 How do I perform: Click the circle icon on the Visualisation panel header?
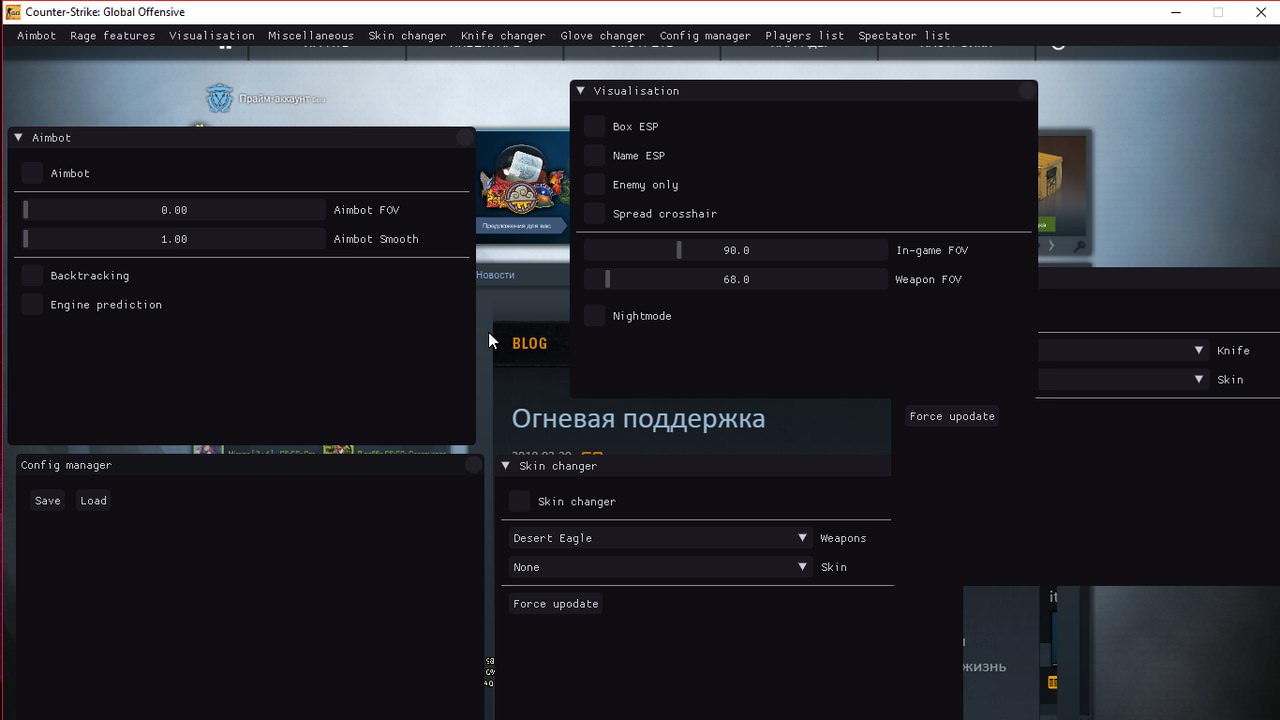[x=1026, y=91]
